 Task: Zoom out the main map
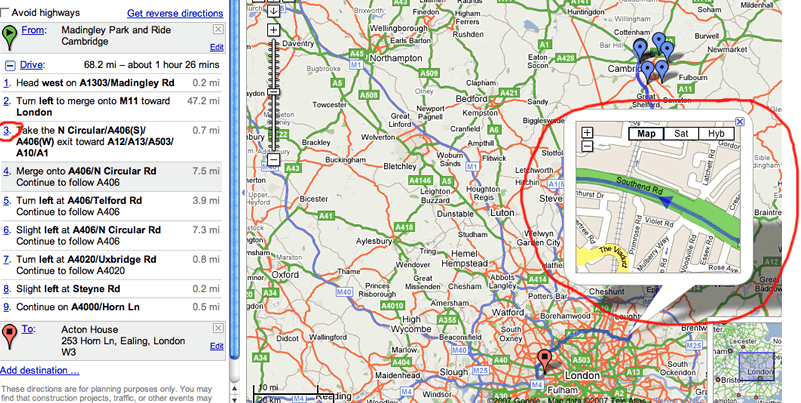pos(273,159)
